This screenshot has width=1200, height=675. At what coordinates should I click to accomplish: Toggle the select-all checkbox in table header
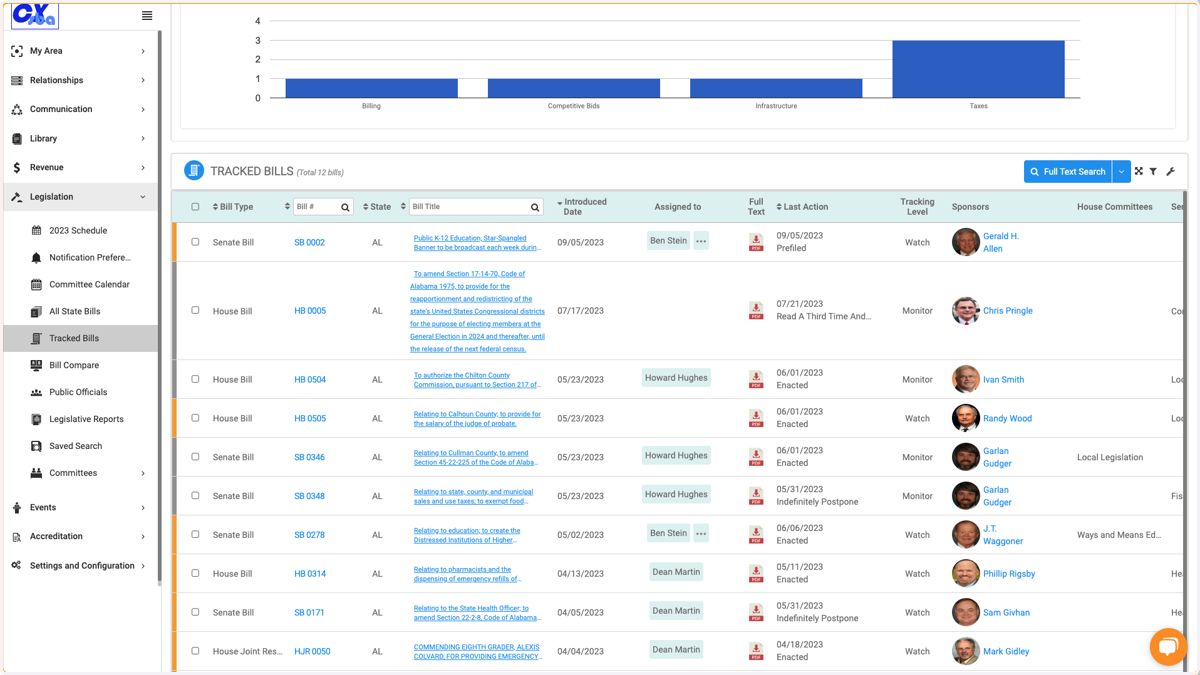[x=195, y=207]
